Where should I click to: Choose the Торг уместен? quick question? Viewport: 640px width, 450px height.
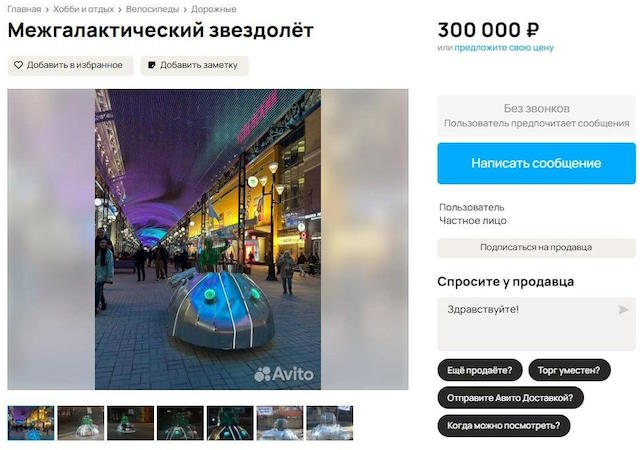point(569,370)
